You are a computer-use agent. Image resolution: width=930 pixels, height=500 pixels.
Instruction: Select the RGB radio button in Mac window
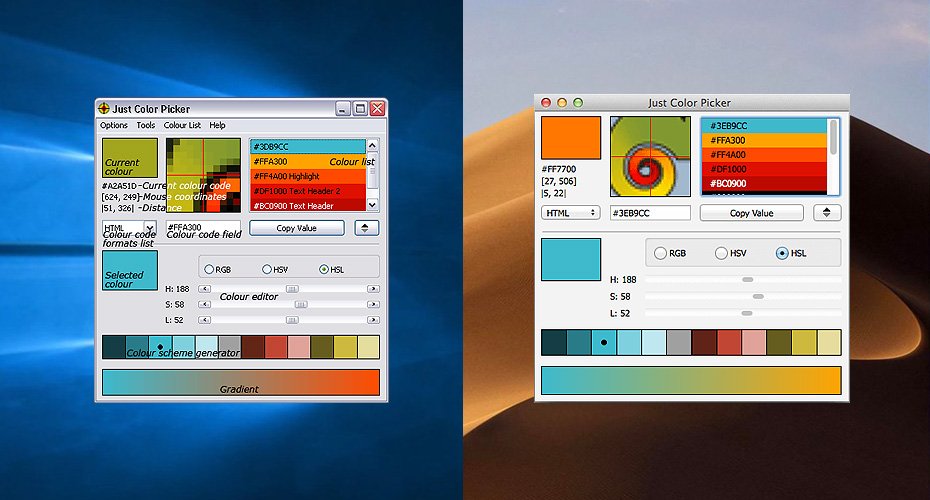(660, 253)
